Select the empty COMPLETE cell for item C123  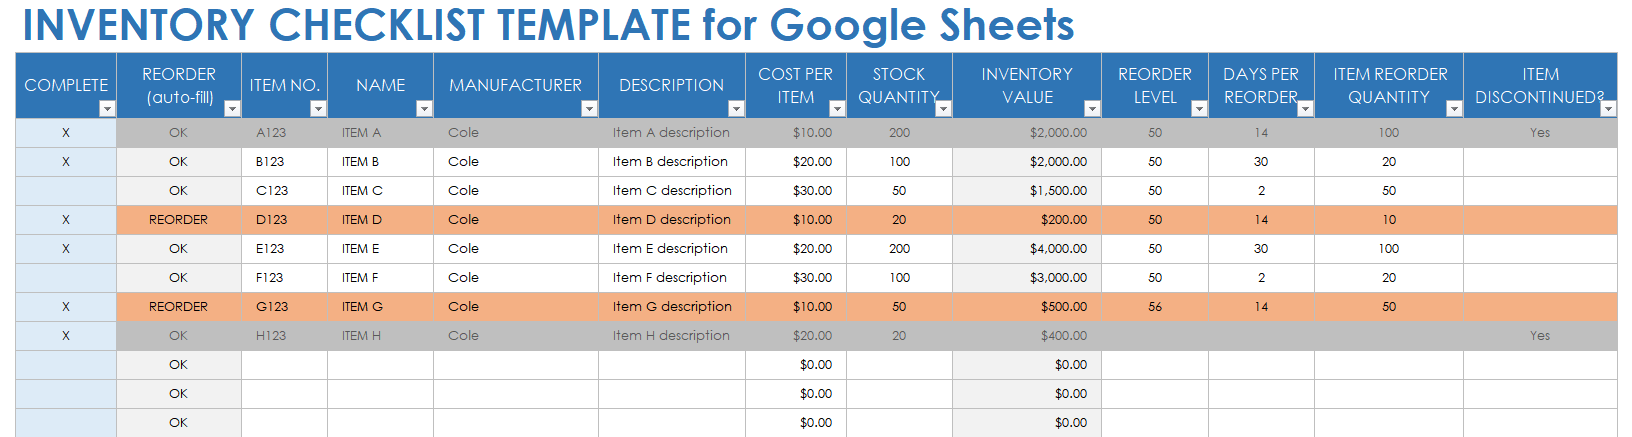pos(66,191)
